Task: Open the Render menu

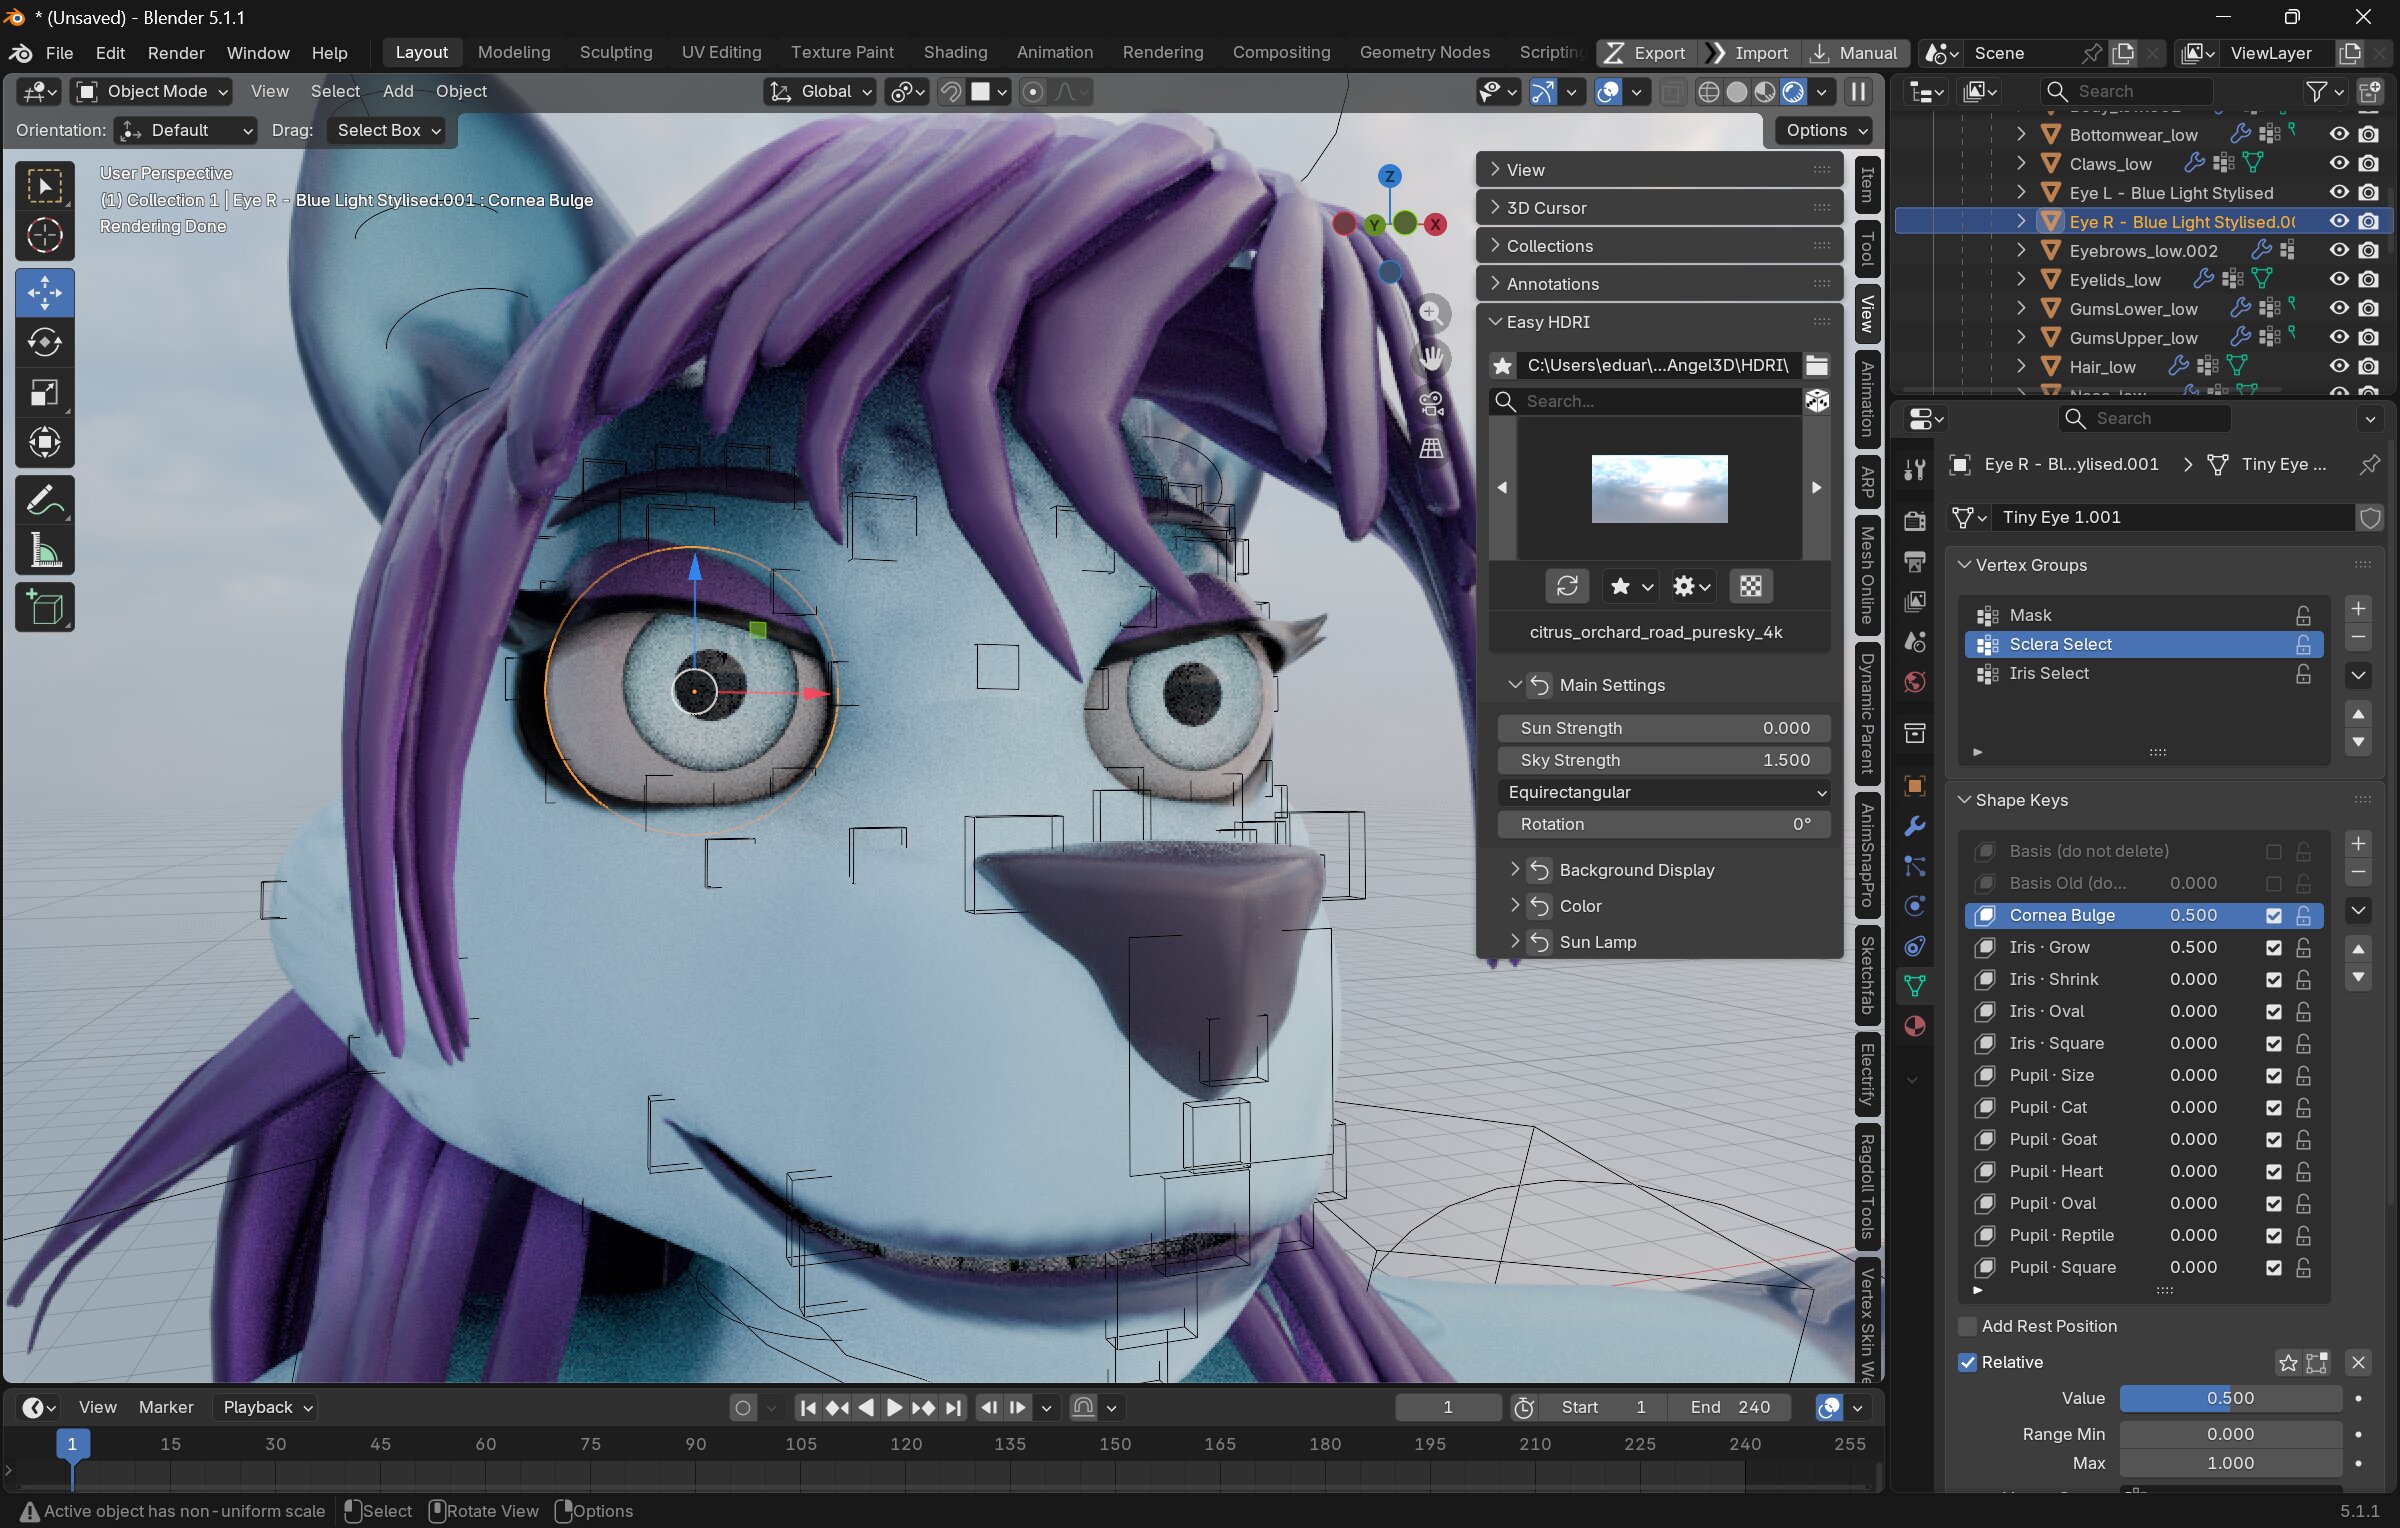Action: pos(176,53)
